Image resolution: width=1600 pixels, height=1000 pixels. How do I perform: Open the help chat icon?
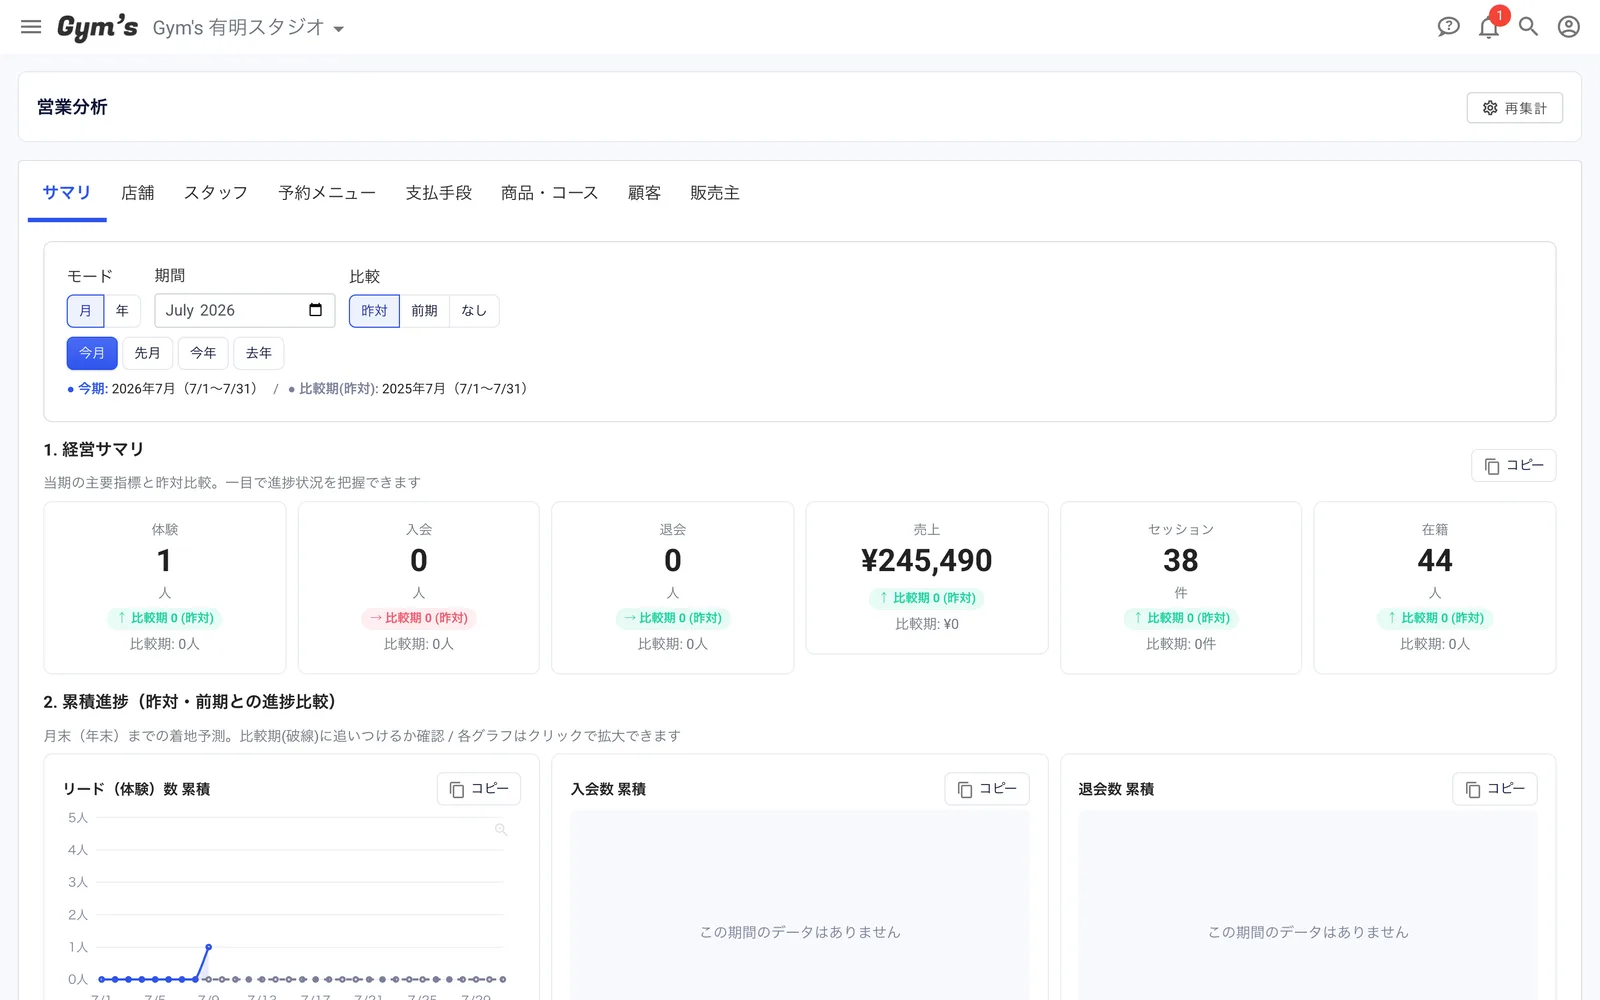pos(1448,27)
